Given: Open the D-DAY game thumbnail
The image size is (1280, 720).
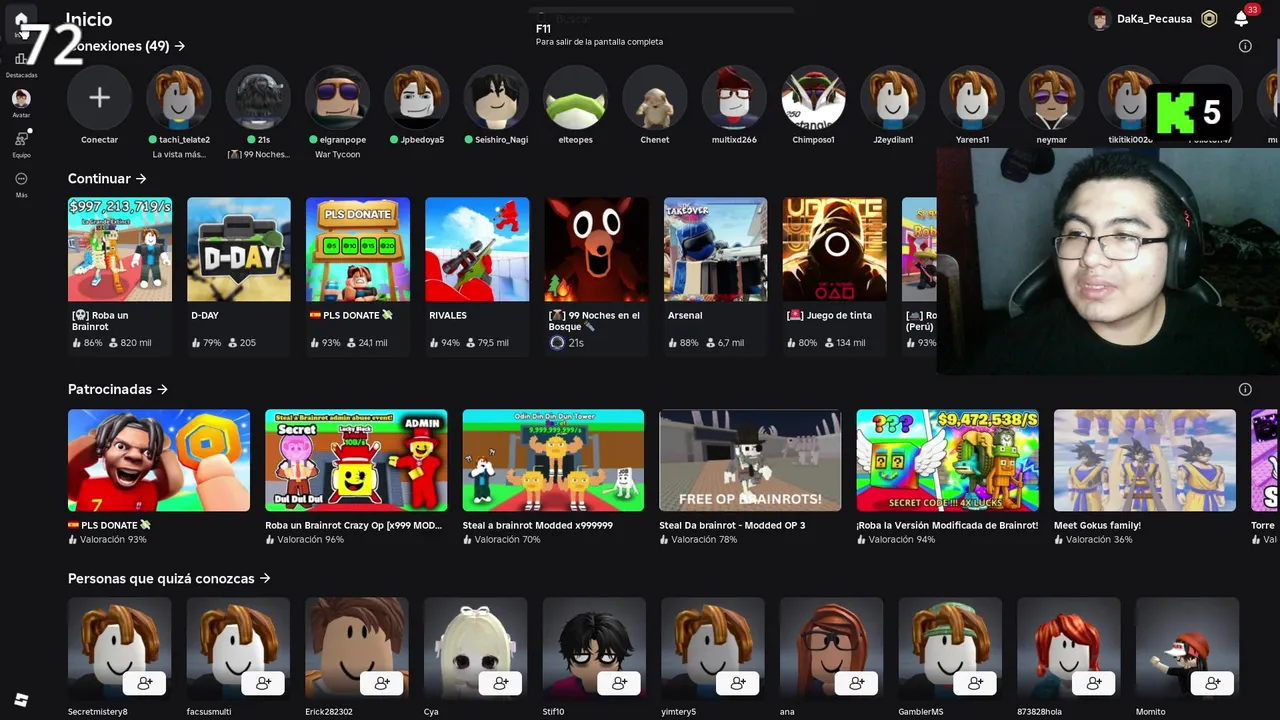Looking at the screenshot, I should [239, 249].
